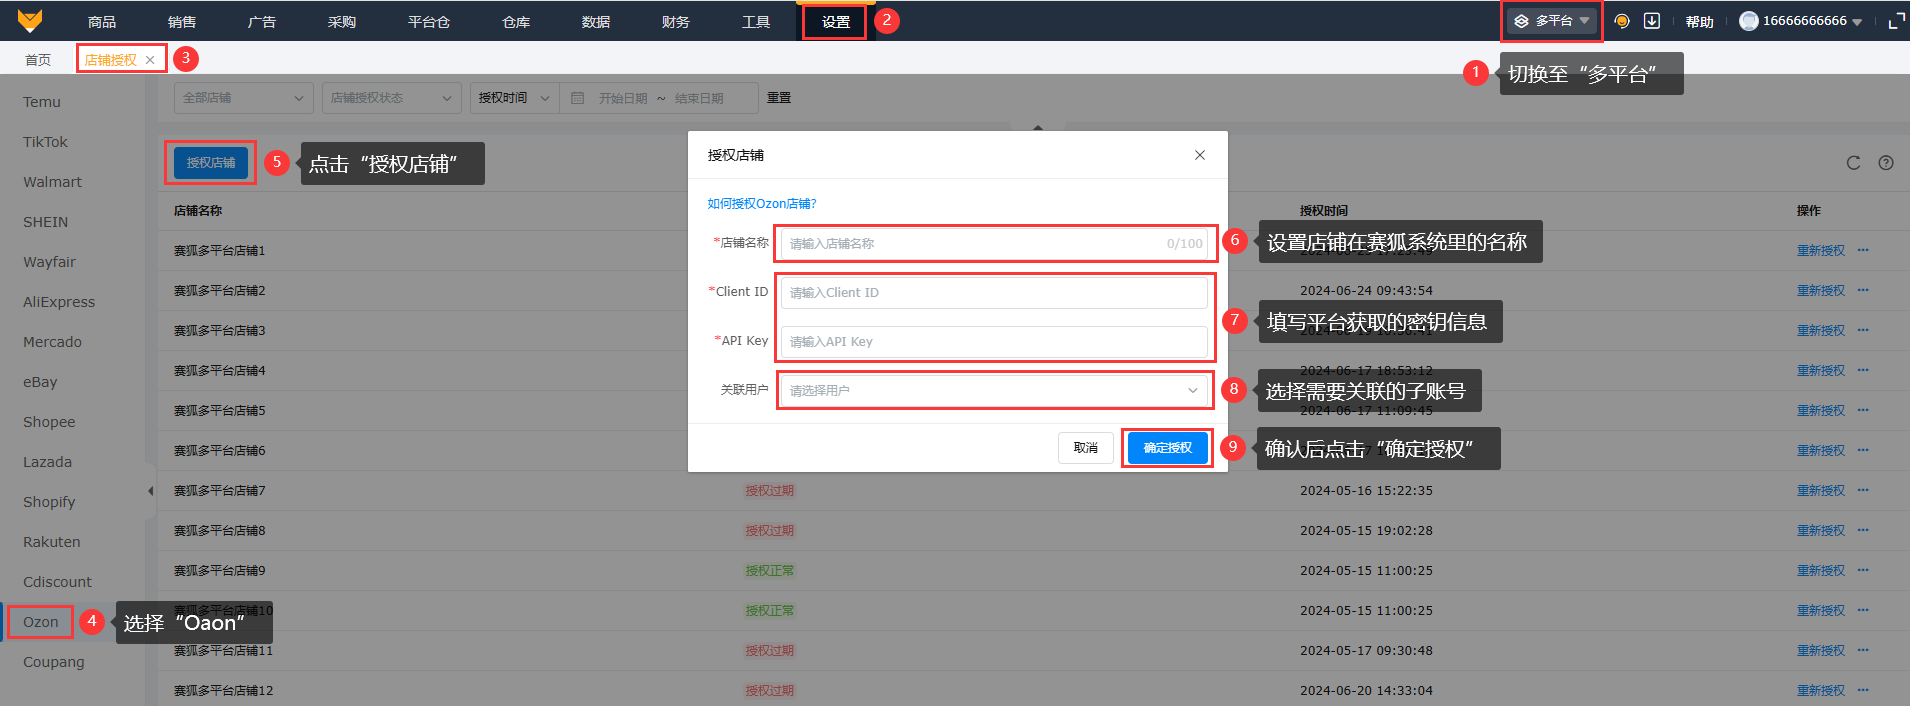Open the 店铺授权状态 dropdown
This screenshot has width=1910, height=706.
[391, 98]
